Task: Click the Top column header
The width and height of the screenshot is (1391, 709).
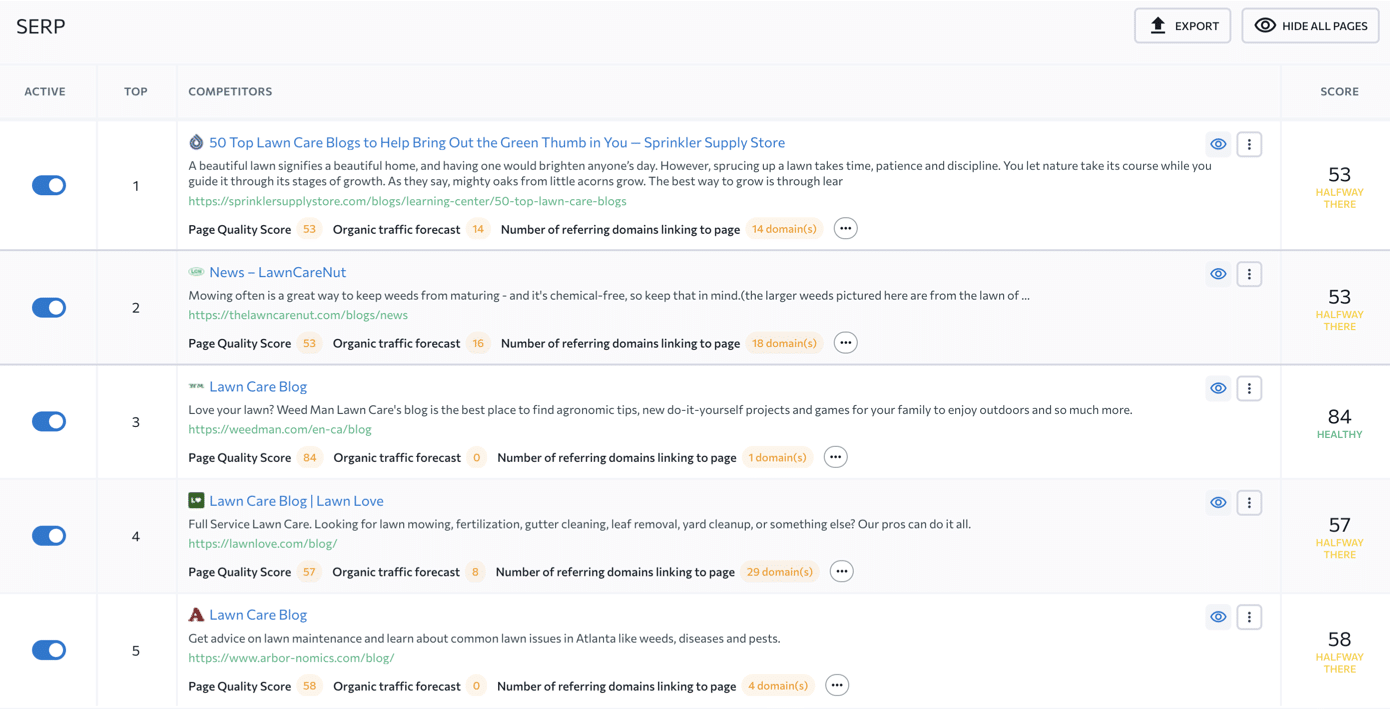Action: click(x=136, y=91)
